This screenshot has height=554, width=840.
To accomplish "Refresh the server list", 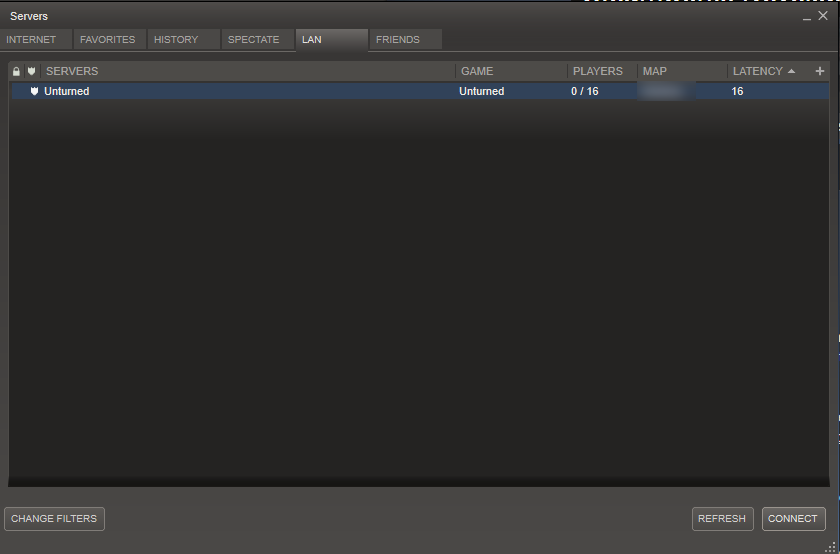I will [722, 519].
